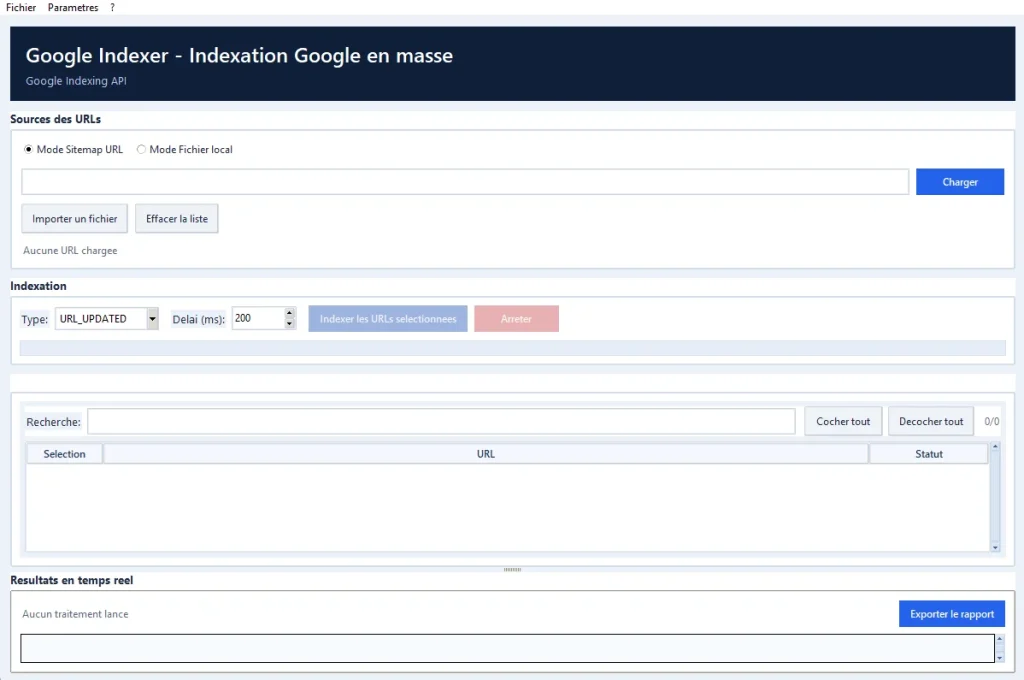Viewport: 1024px width, 680px height.
Task: Click Importer un fichier button
Action: 74,219
